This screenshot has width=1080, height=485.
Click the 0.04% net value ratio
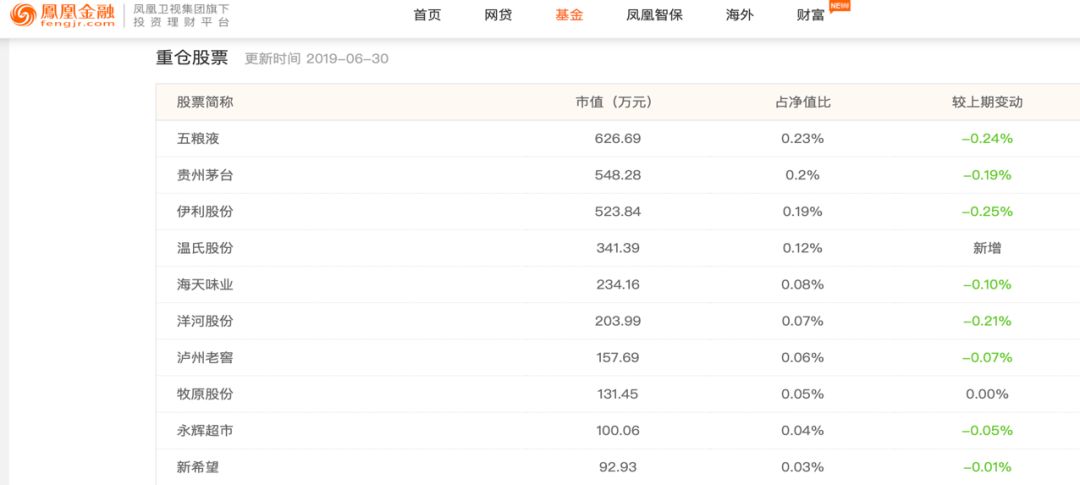click(x=802, y=431)
